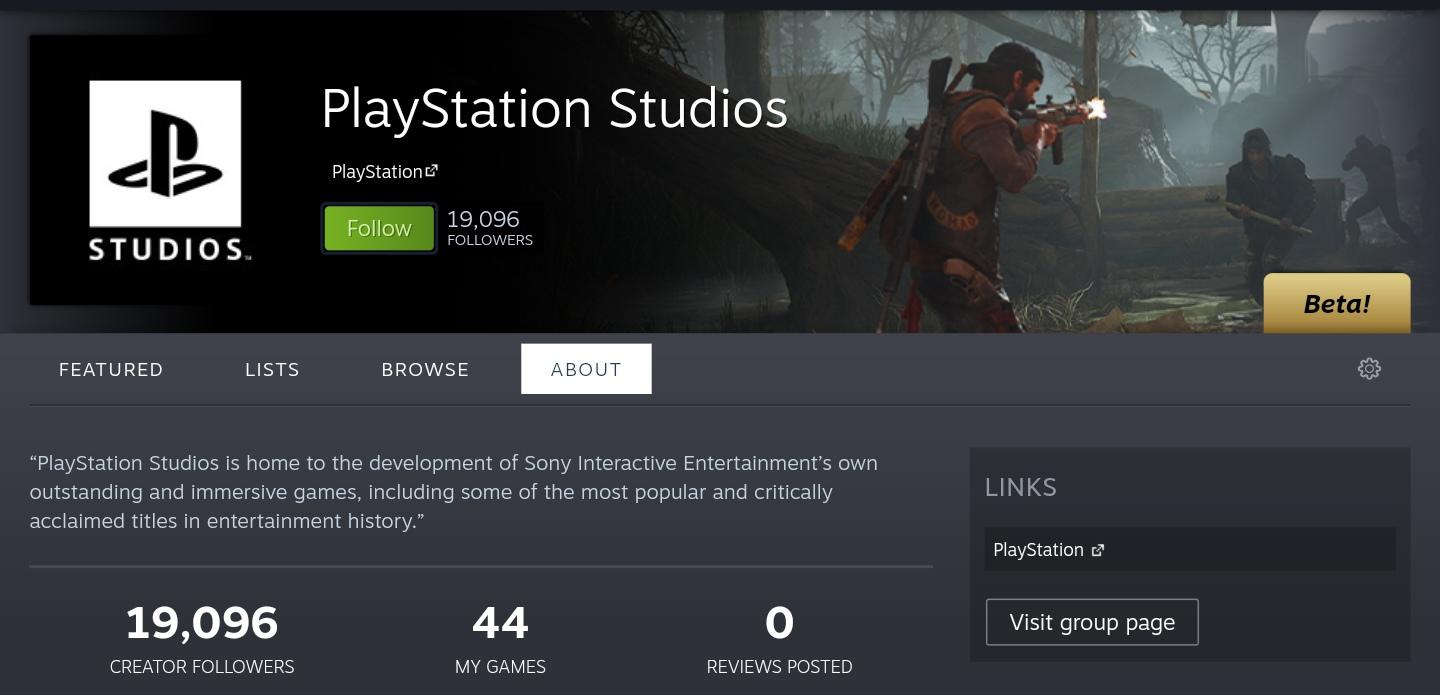The height and width of the screenshot is (695, 1440).
Task: Open the PlayStation link in the LINKS panel
Action: pos(1038,549)
